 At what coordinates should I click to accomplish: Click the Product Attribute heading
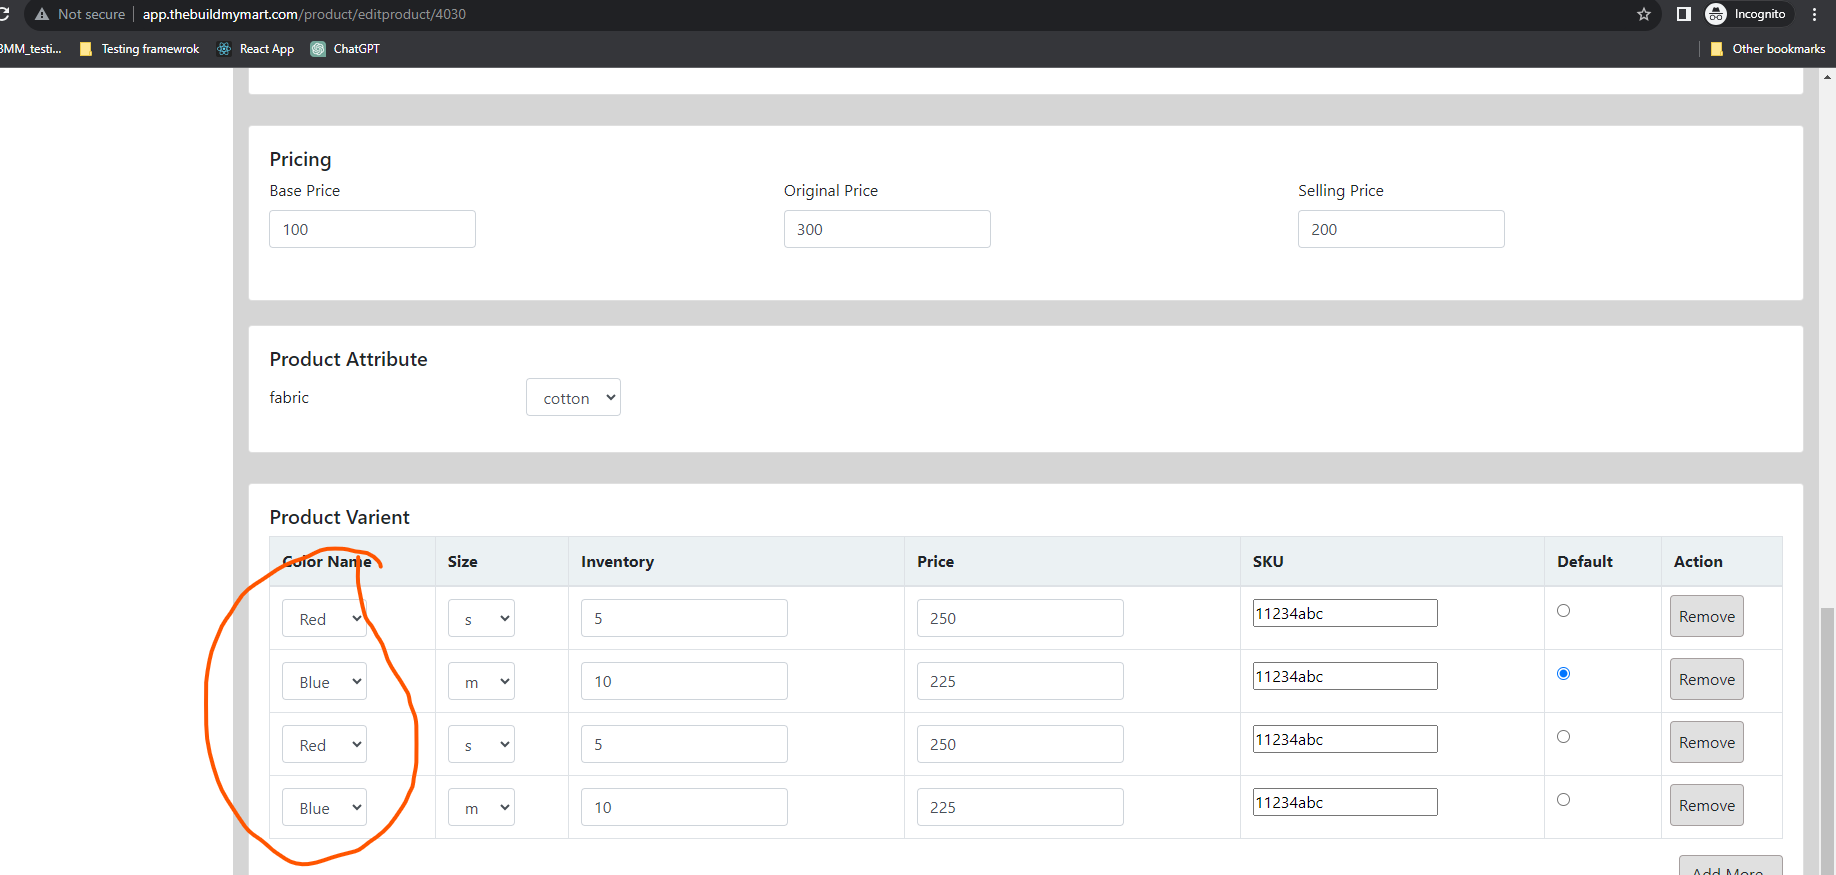click(348, 359)
